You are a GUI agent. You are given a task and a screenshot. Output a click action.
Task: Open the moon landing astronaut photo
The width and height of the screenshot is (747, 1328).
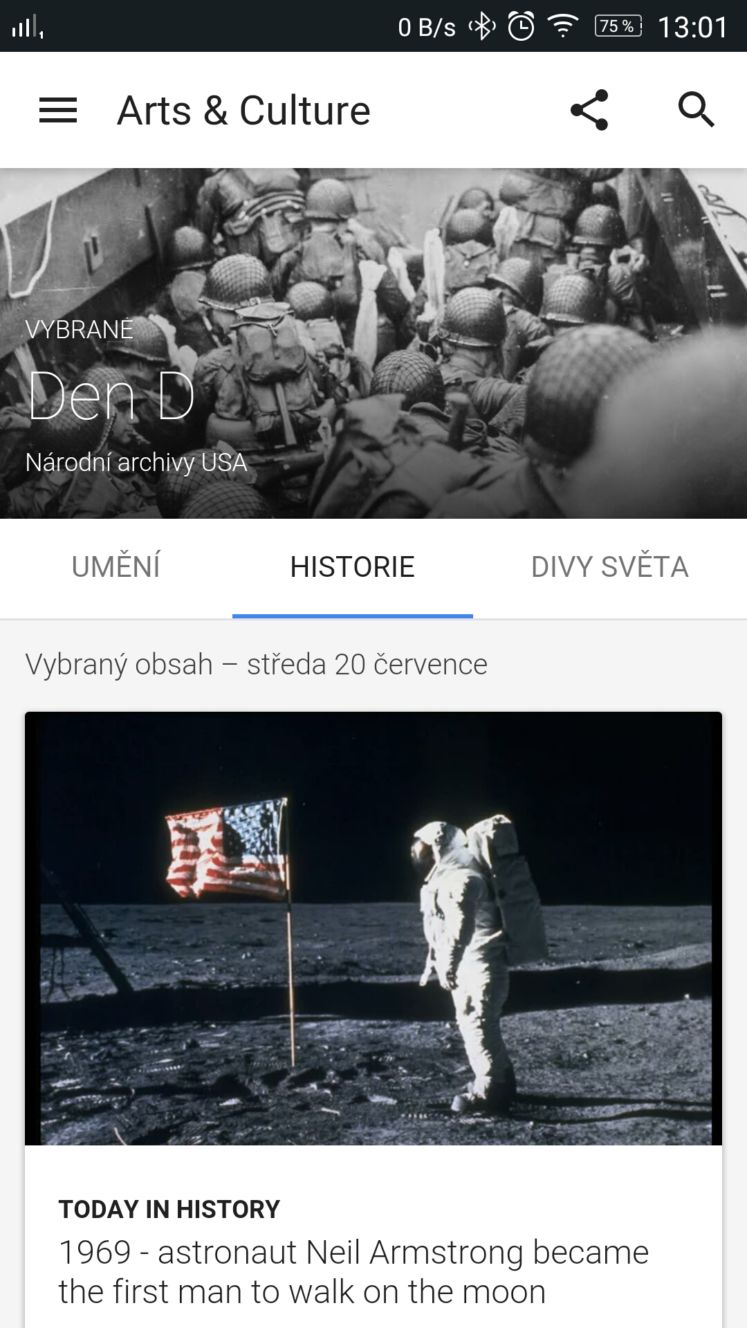pyautogui.click(x=373, y=929)
